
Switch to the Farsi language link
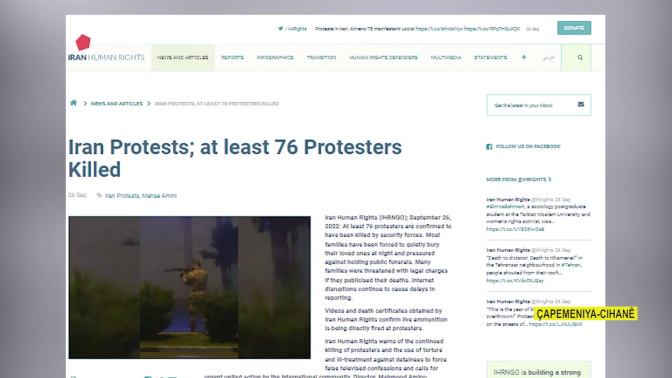[548, 57]
